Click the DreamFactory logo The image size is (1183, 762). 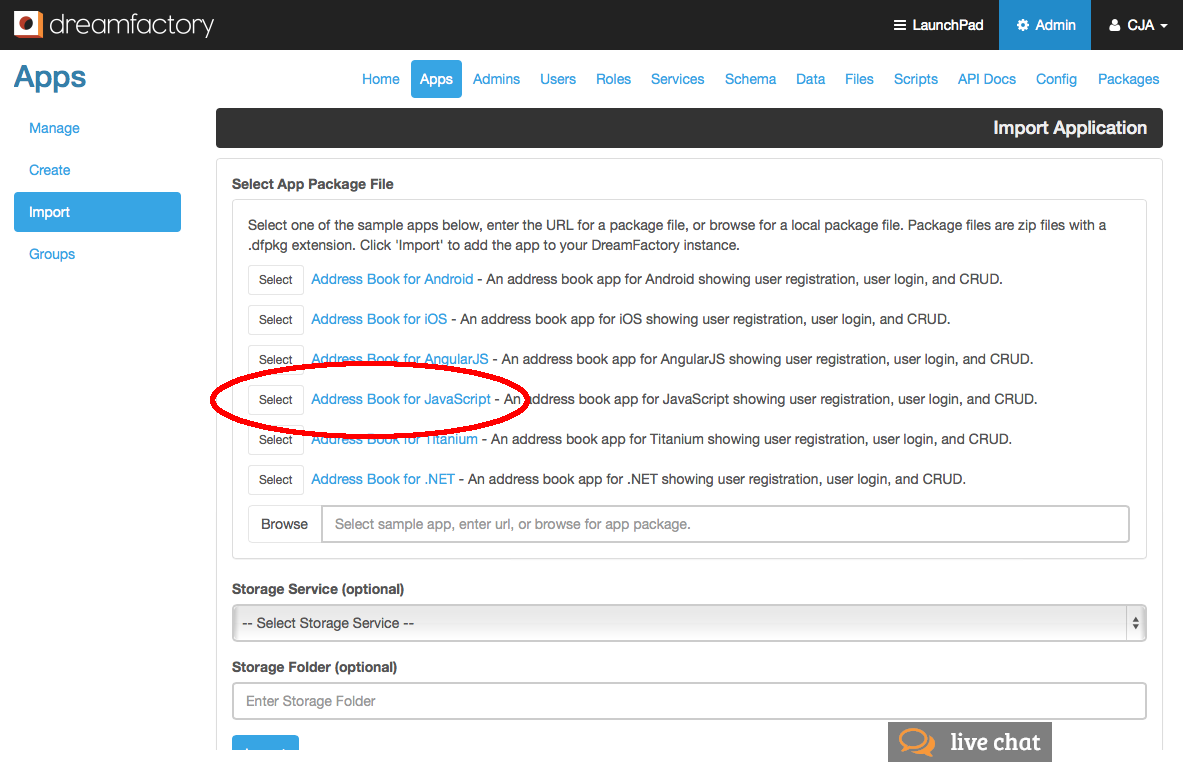tap(113, 24)
